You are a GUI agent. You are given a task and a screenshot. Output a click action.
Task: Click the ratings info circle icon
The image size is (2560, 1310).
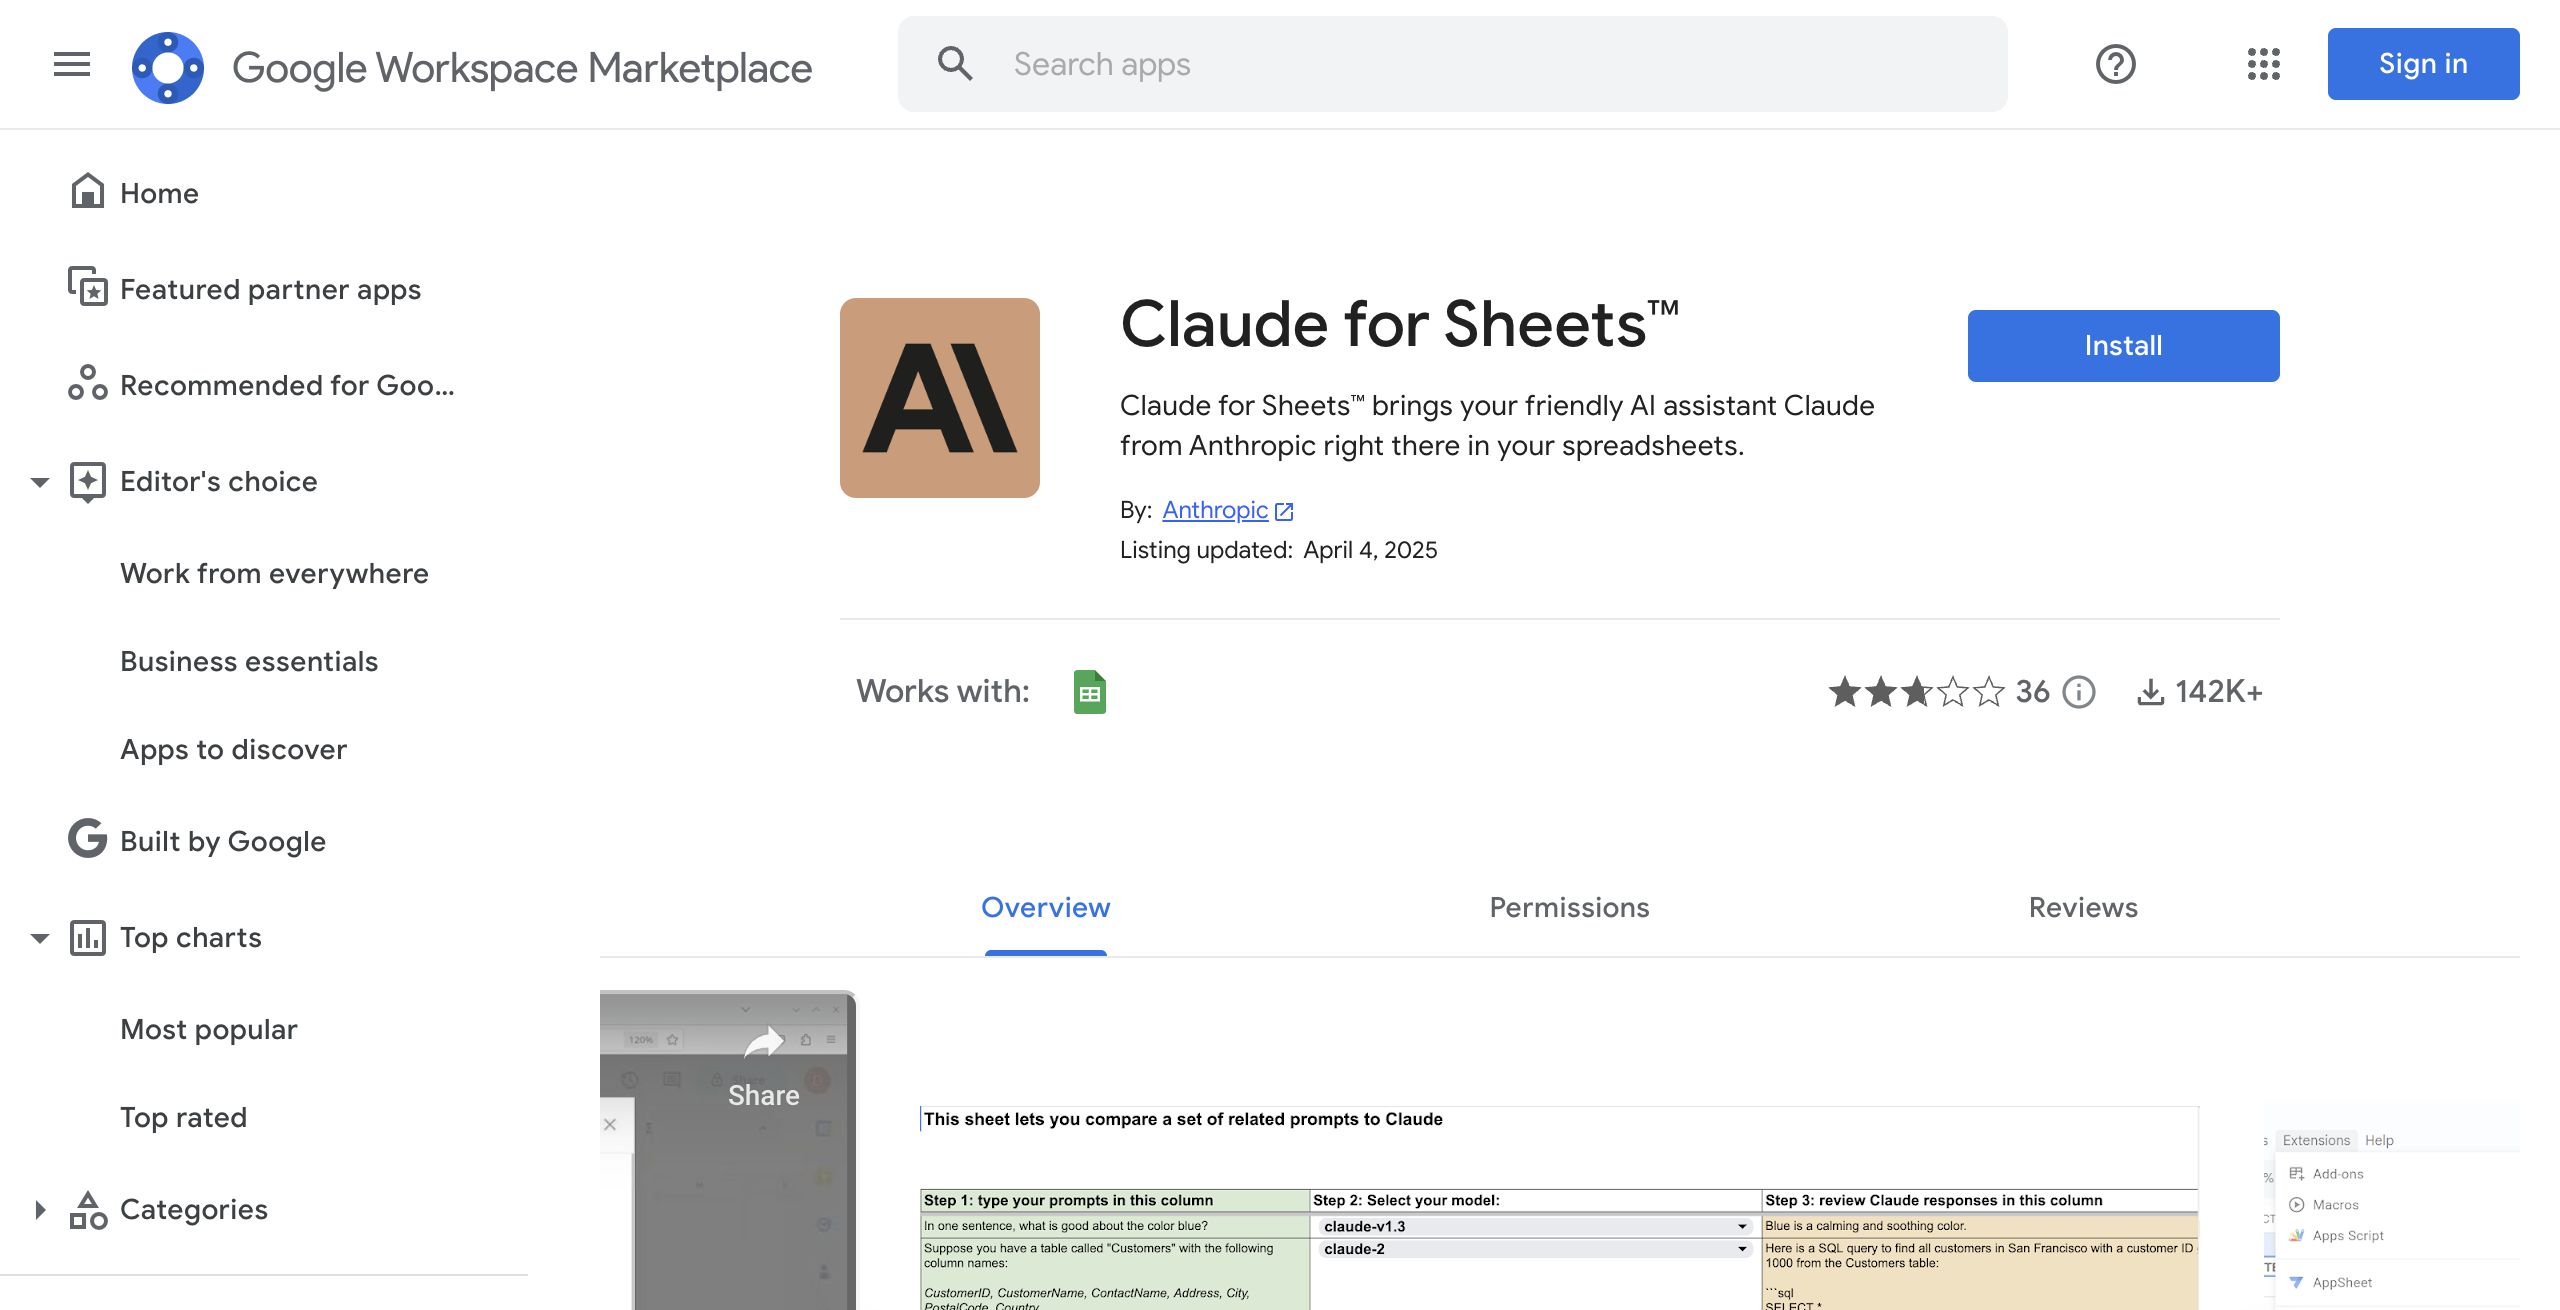[x=2079, y=692]
